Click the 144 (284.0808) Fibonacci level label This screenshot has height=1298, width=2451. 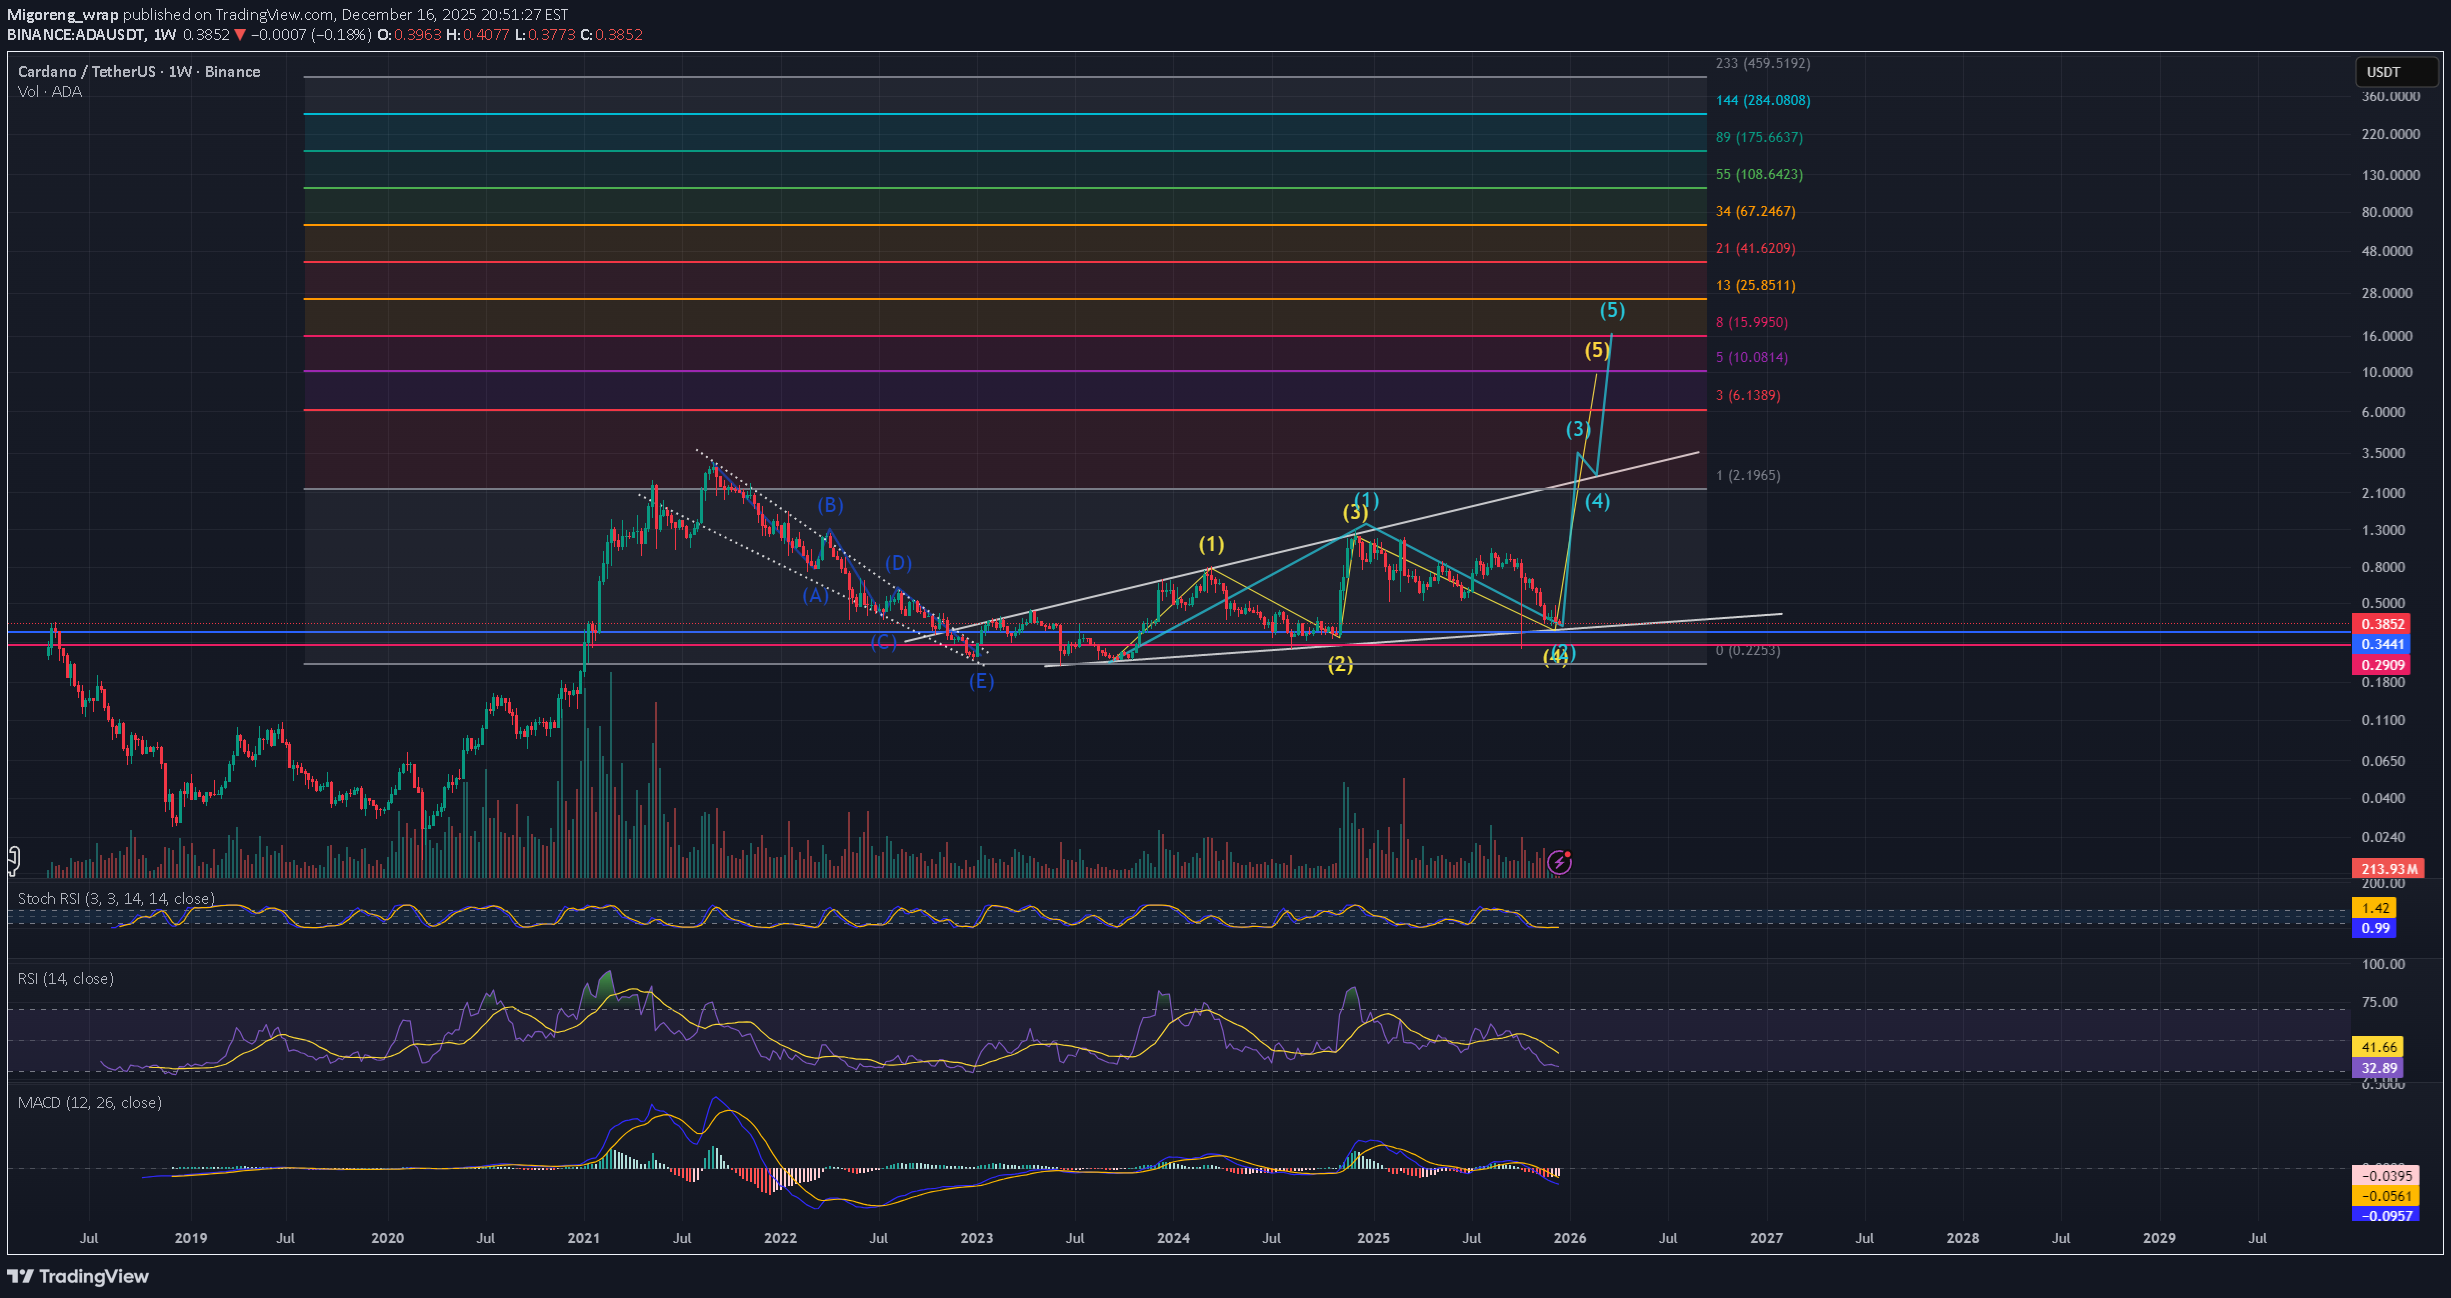click(1762, 100)
